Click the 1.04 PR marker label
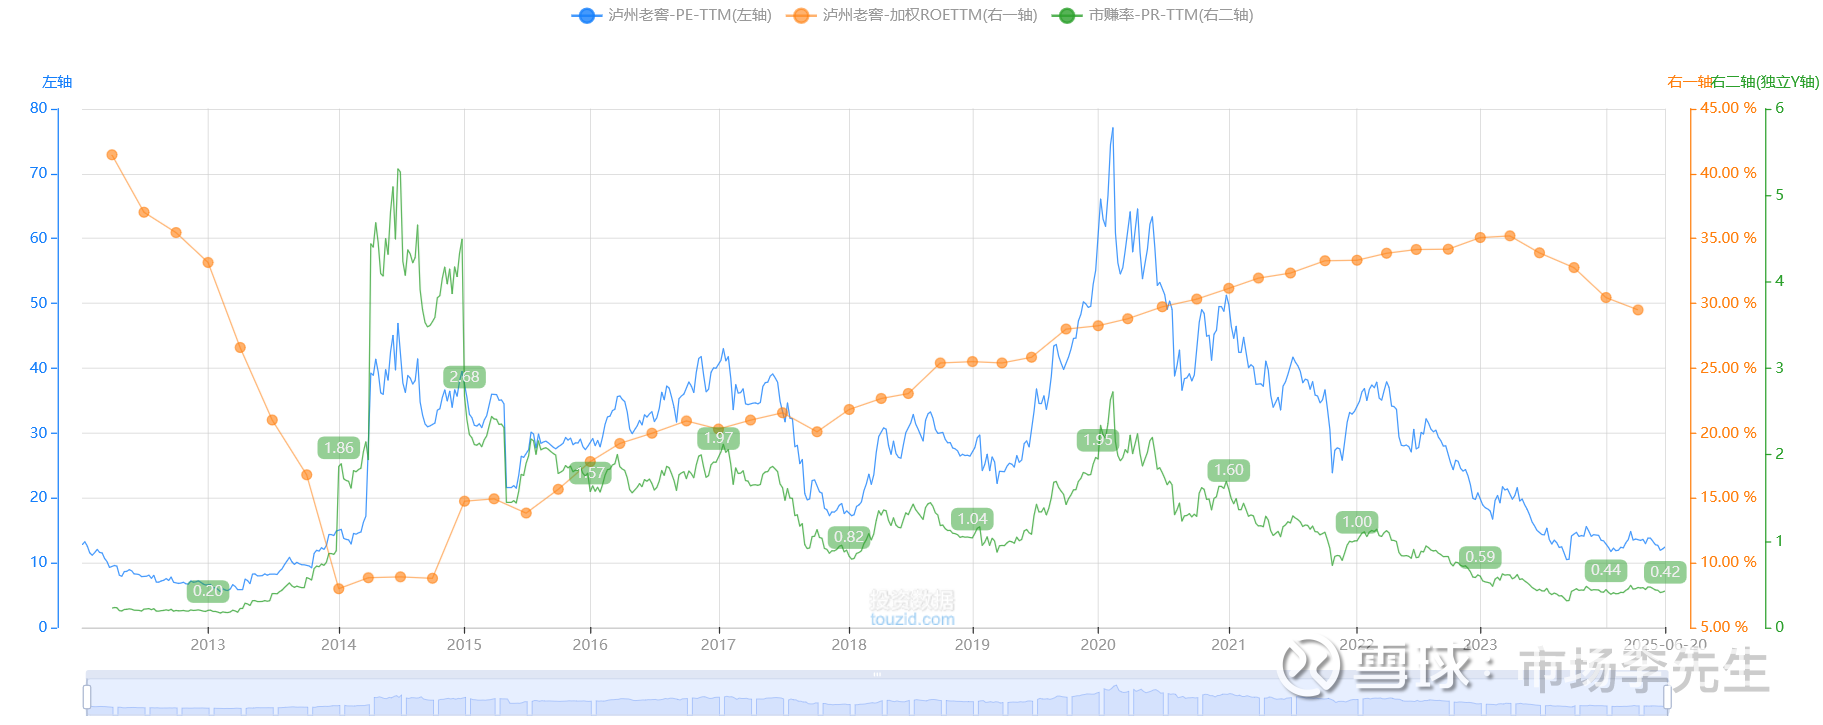The height and width of the screenshot is (725, 1823). pos(972,519)
